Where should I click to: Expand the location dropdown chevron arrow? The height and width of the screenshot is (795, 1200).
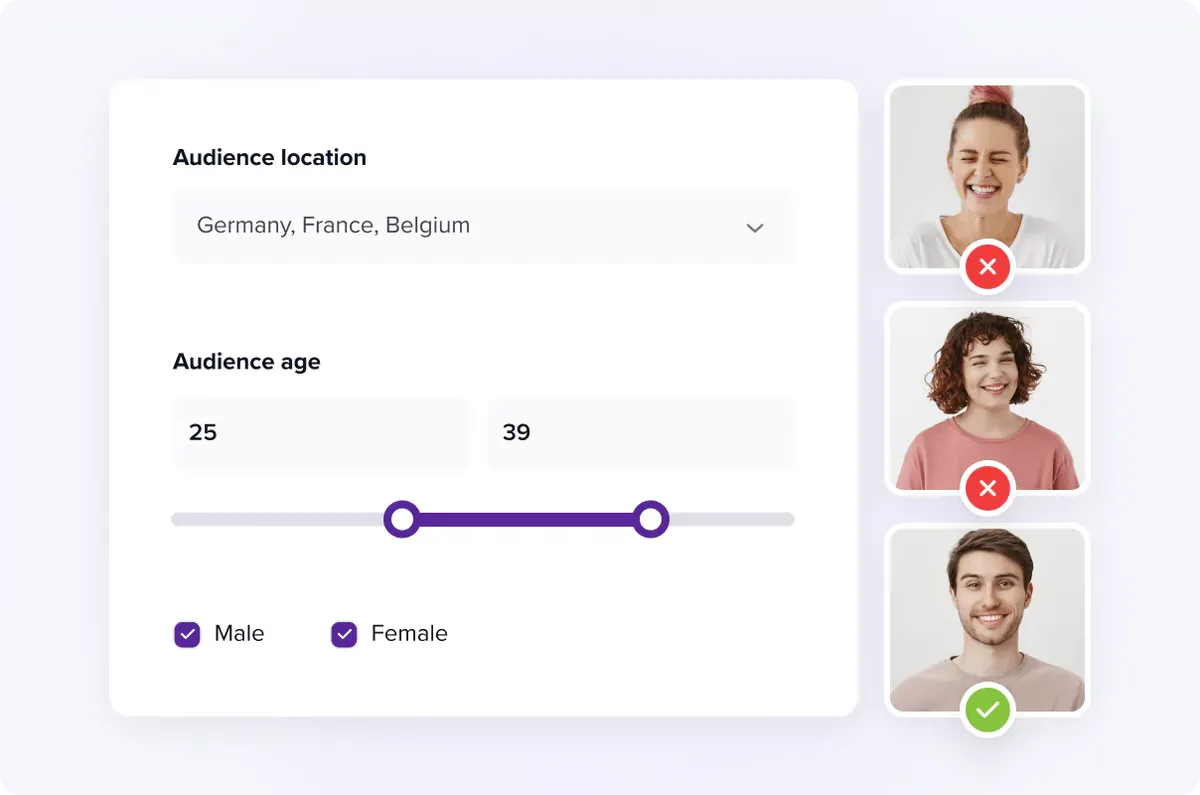(755, 228)
